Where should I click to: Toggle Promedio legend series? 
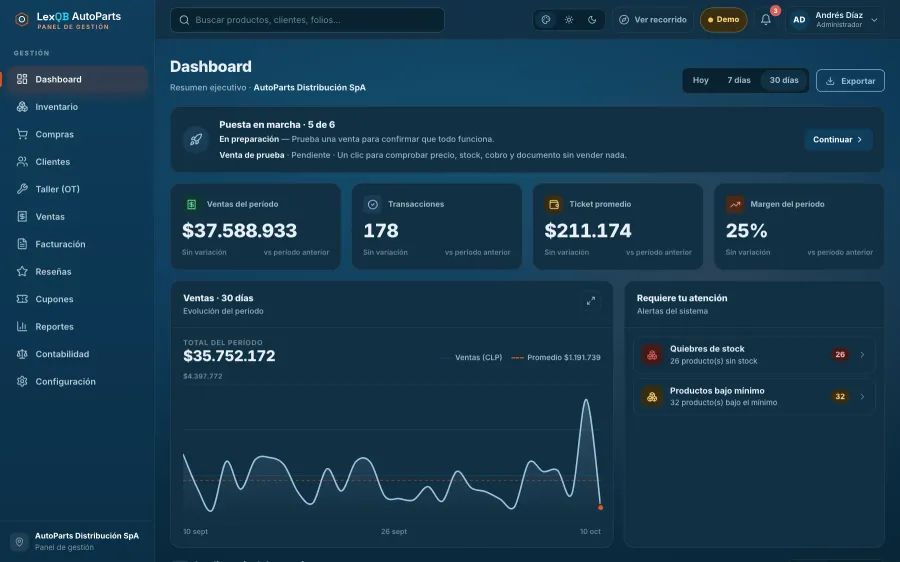(x=556, y=357)
